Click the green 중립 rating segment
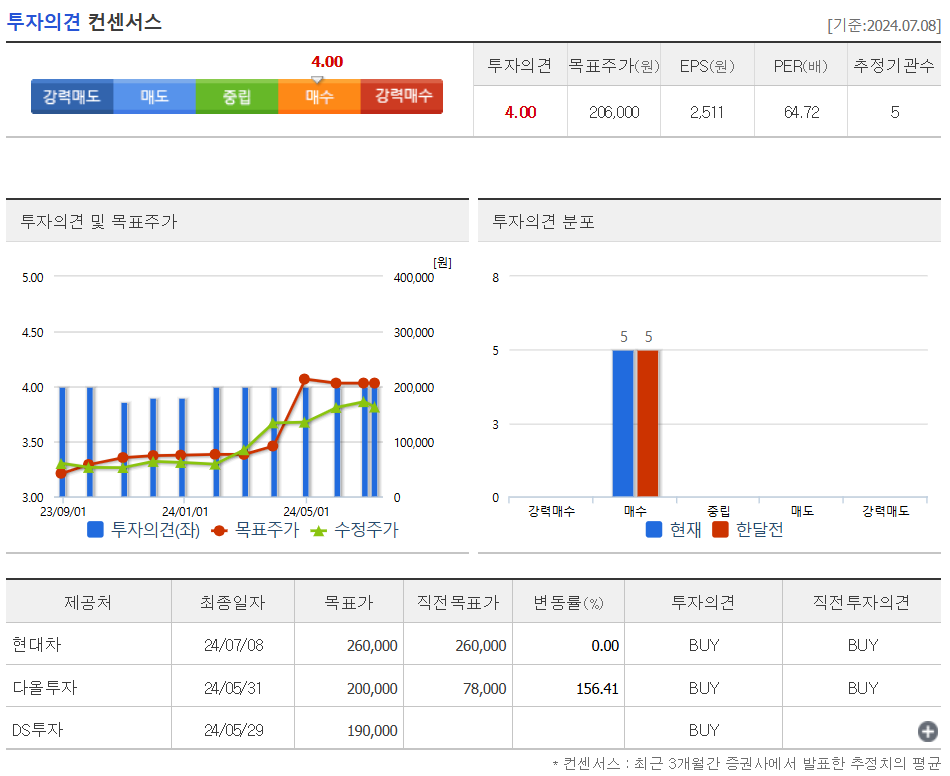 [237, 96]
